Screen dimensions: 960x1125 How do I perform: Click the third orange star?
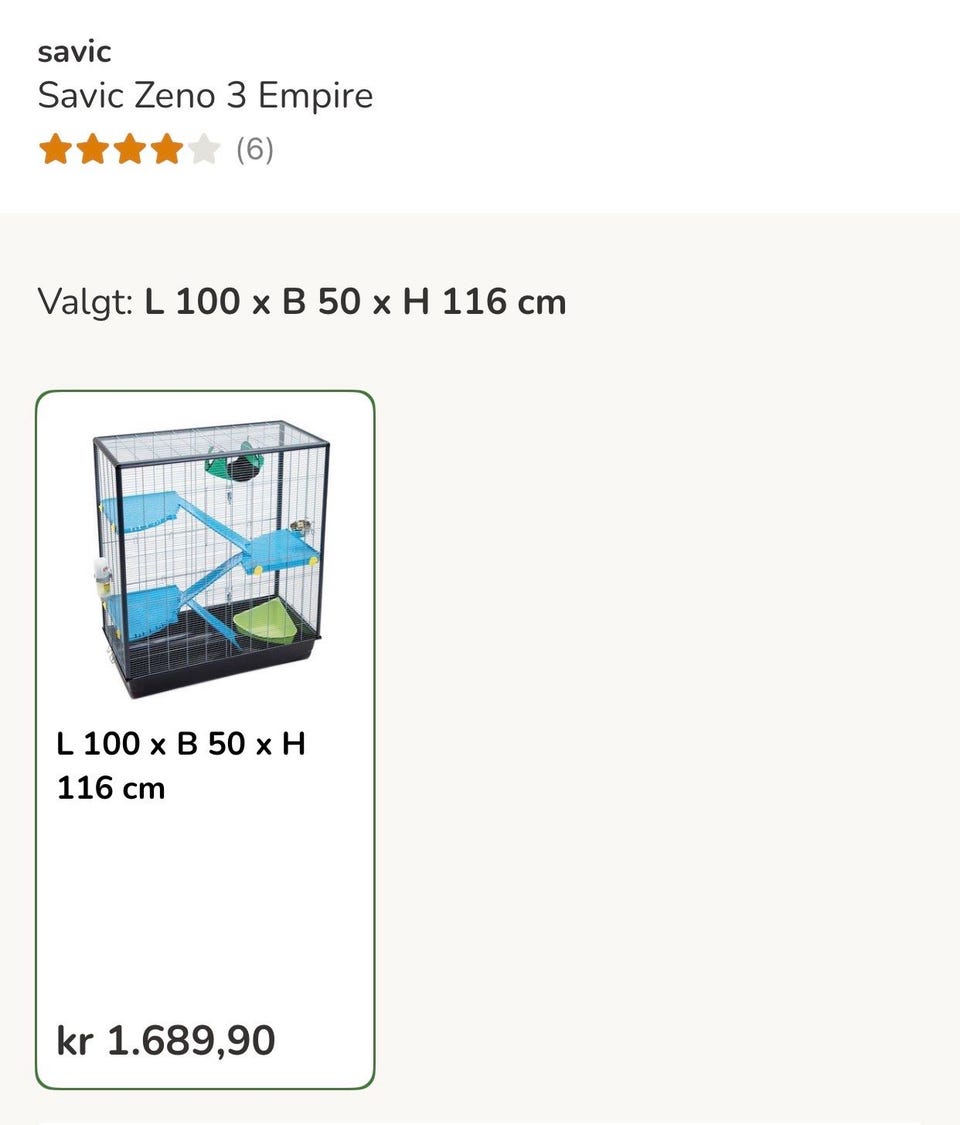point(129,148)
